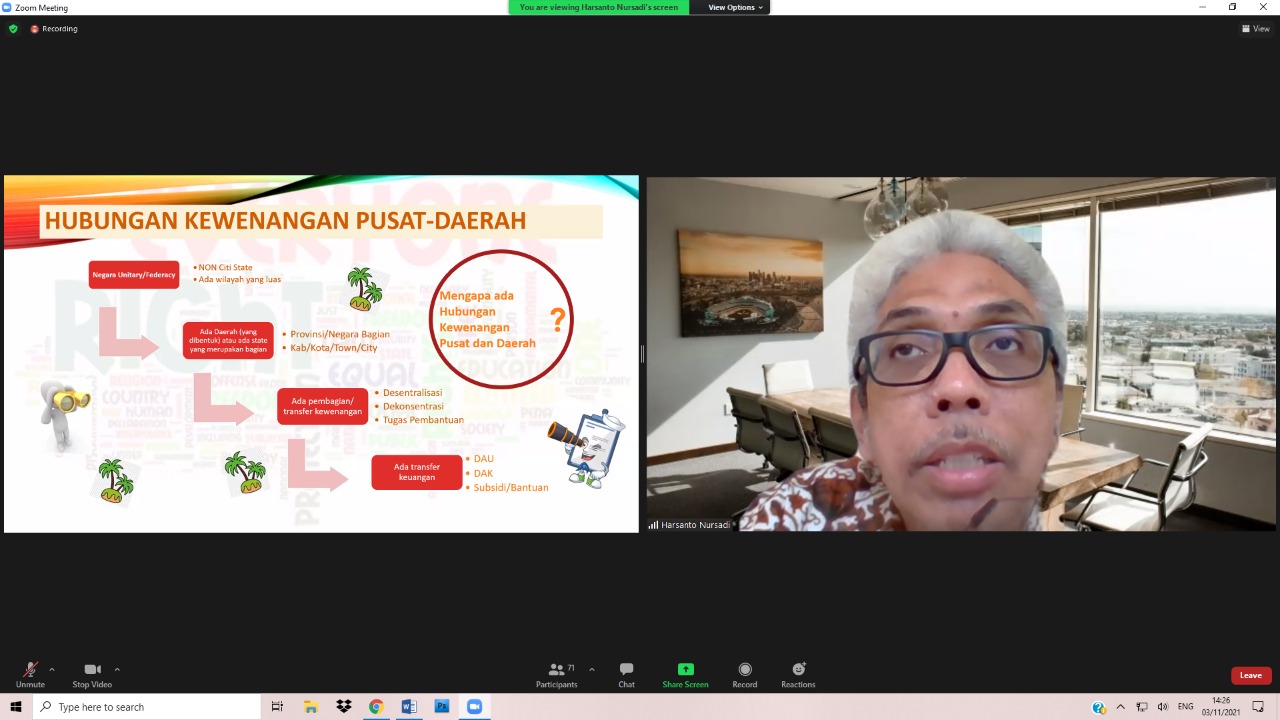The height and width of the screenshot is (720, 1280).
Task: Expand video options arrow beside Stop Video
Action: (x=117, y=669)
